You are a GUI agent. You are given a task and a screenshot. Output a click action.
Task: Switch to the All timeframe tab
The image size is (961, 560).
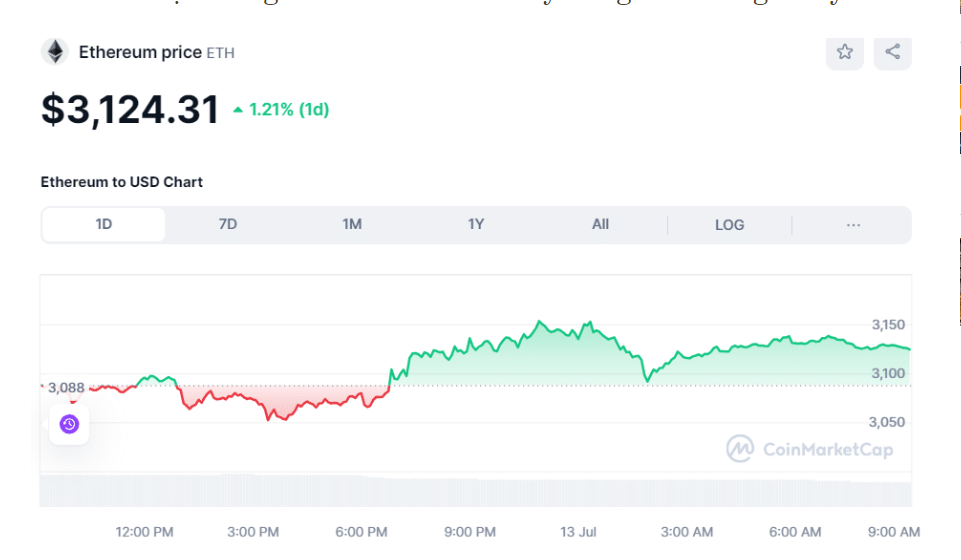(600, 224)
